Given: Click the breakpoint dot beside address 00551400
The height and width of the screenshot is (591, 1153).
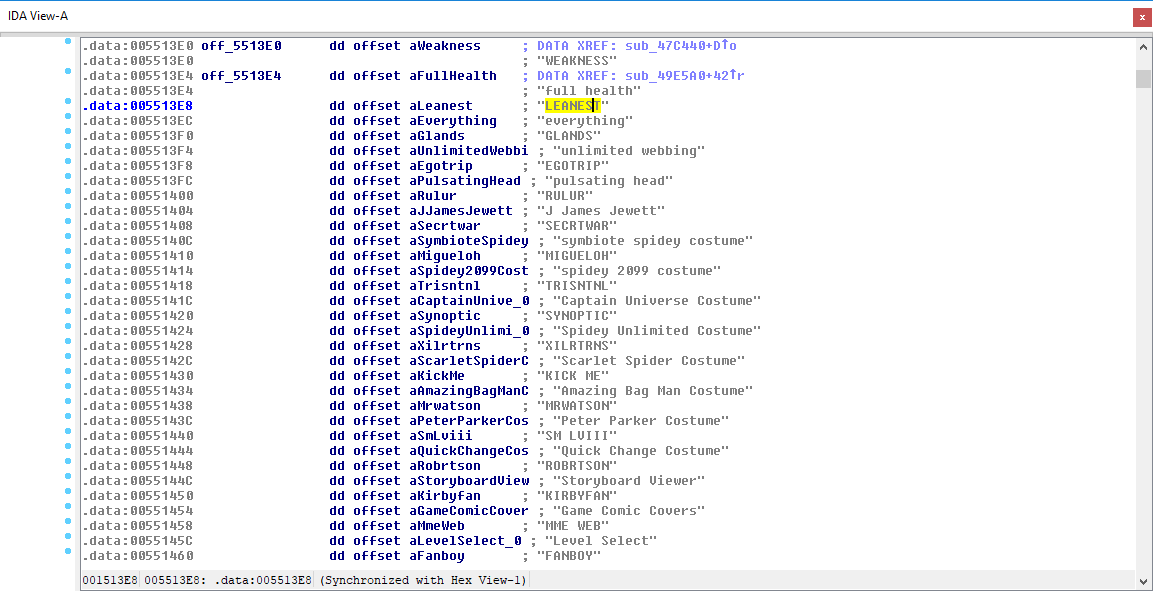Looking at the screenshot, I should 68,192.
